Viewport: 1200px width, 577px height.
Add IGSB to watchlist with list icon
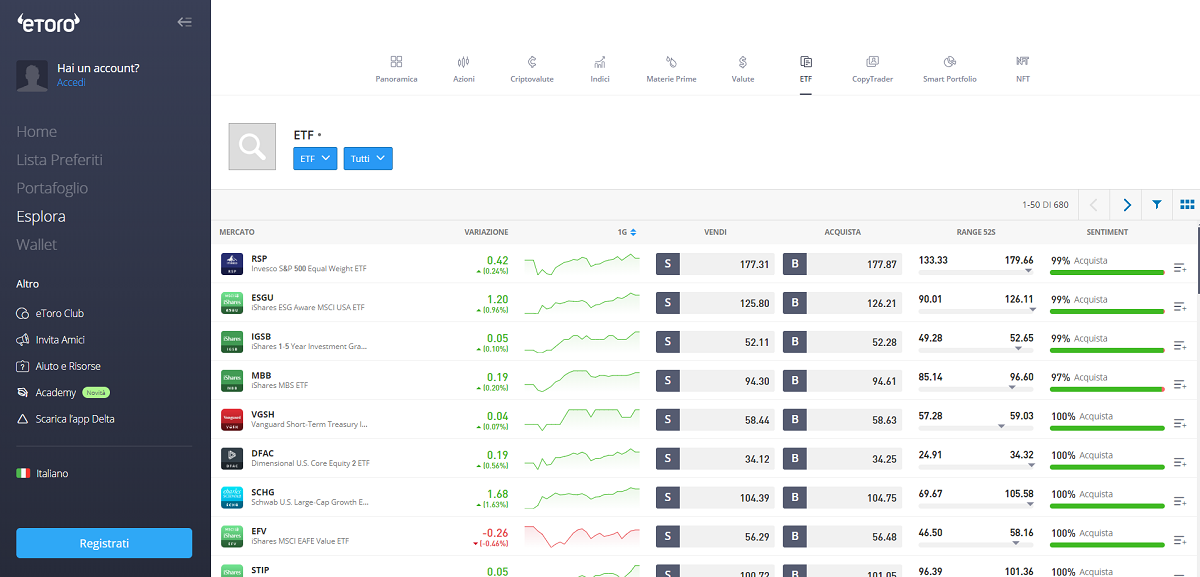click(1180, 346)
